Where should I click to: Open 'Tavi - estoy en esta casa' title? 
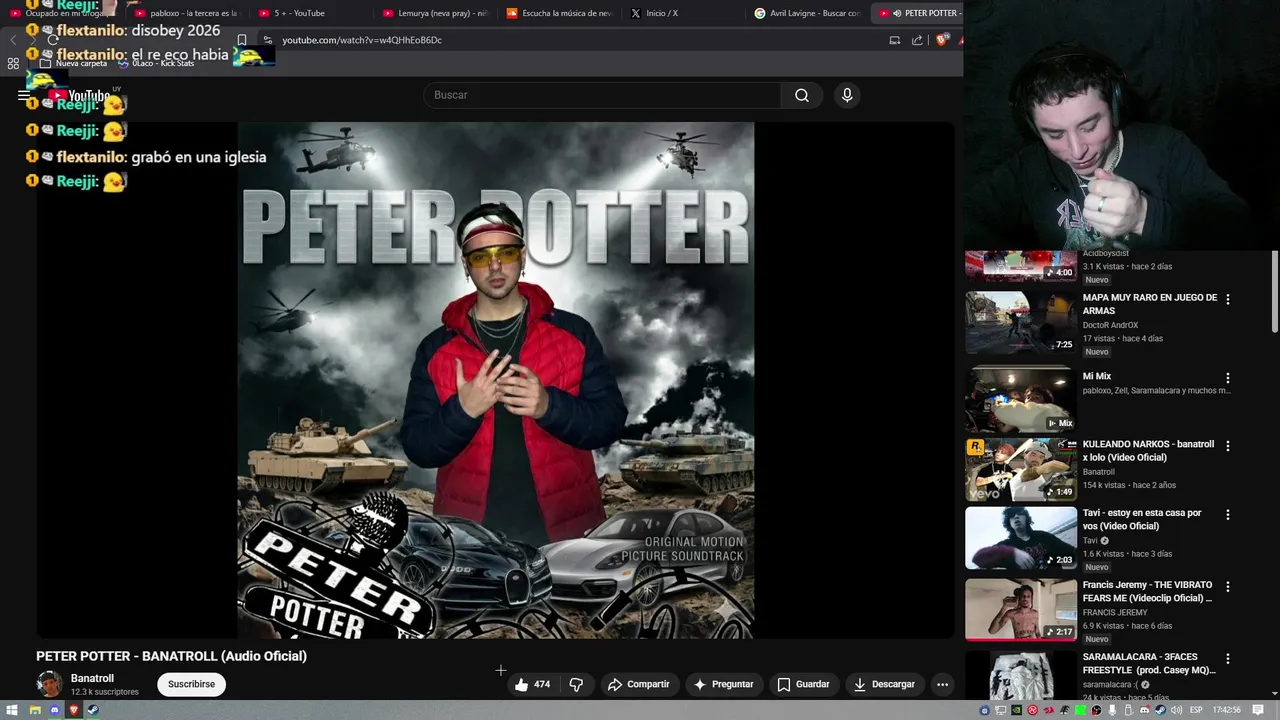click(1142, 519)
